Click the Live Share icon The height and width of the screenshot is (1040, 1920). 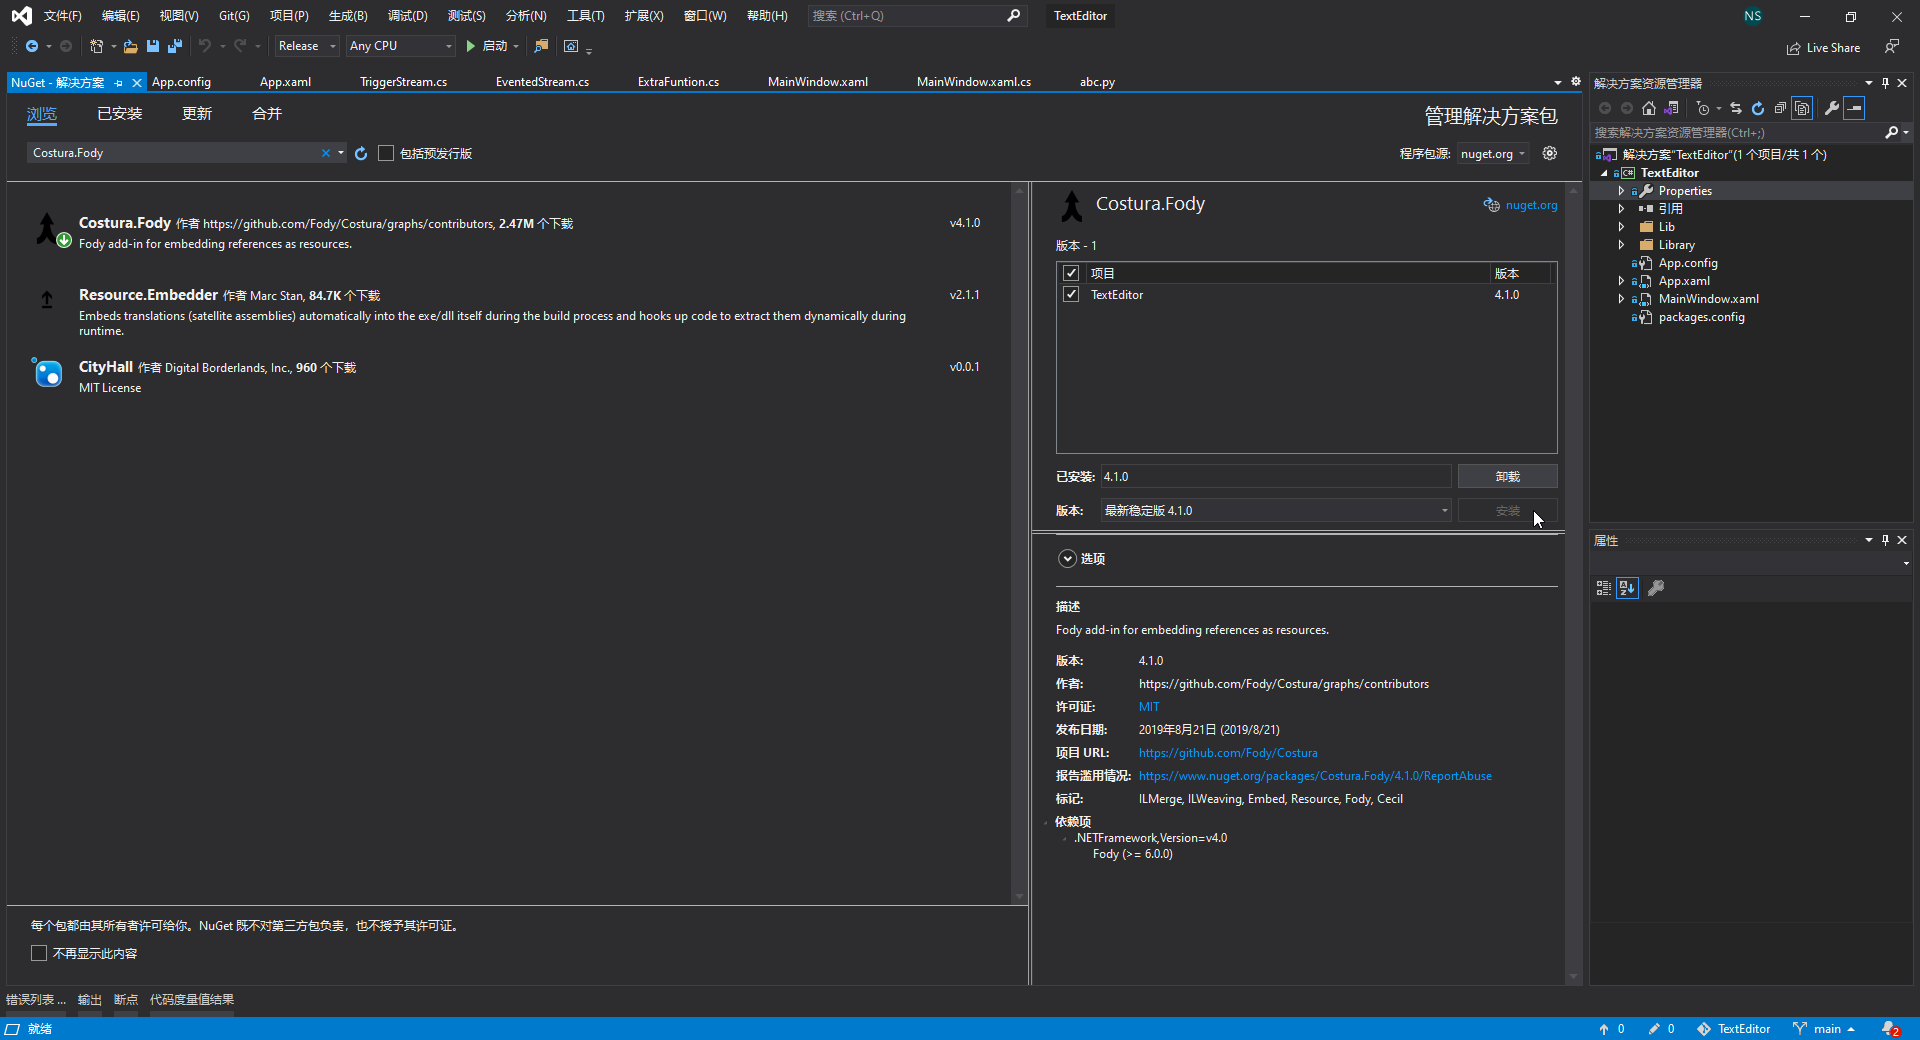pos(1823,48)
